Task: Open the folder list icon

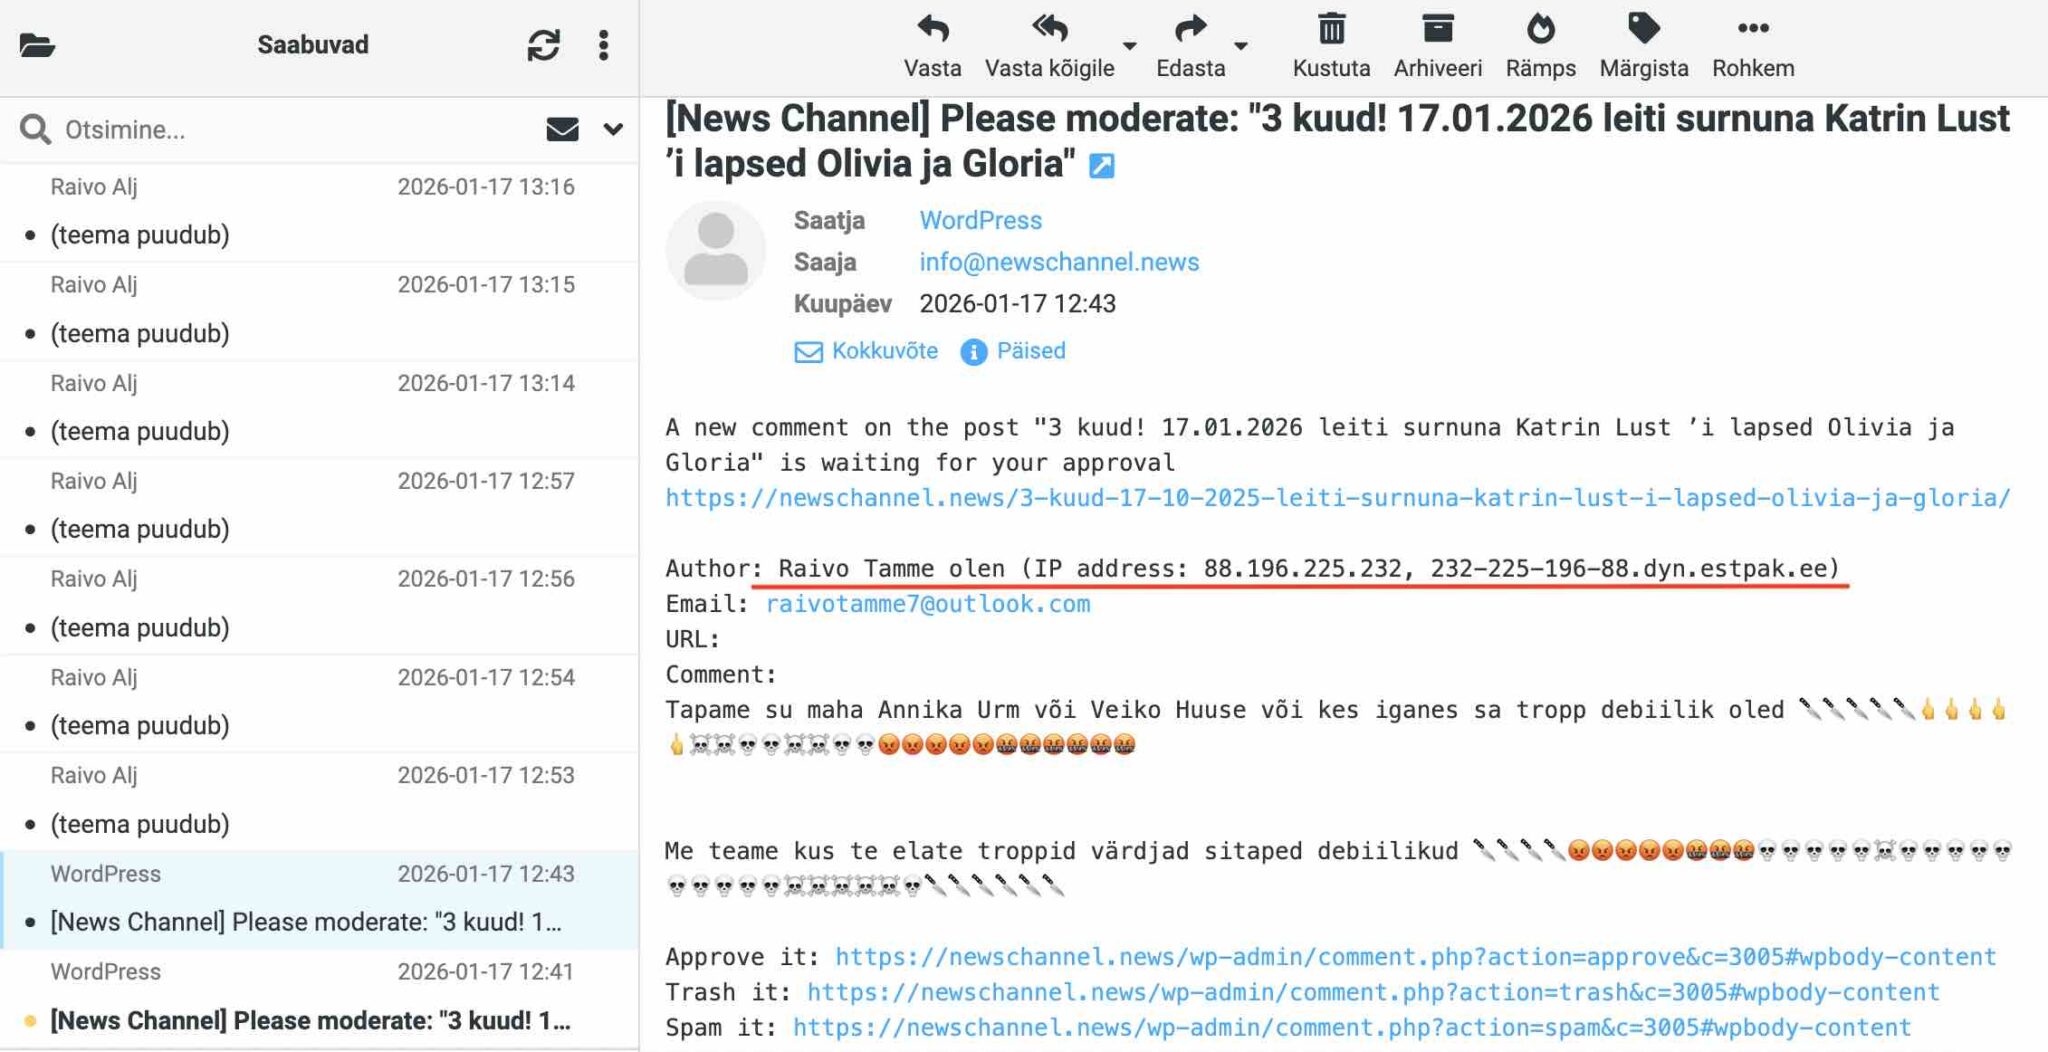Action: 37,45
